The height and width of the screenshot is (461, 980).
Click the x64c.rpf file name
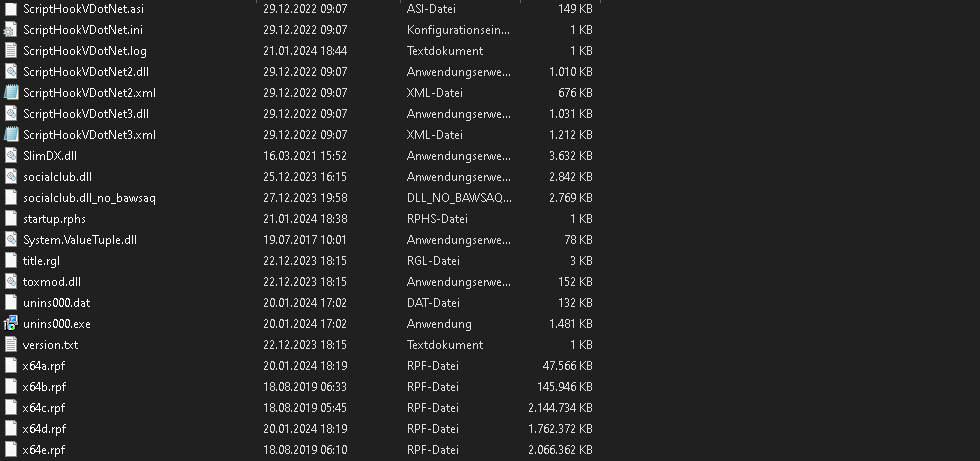point(44,407)
